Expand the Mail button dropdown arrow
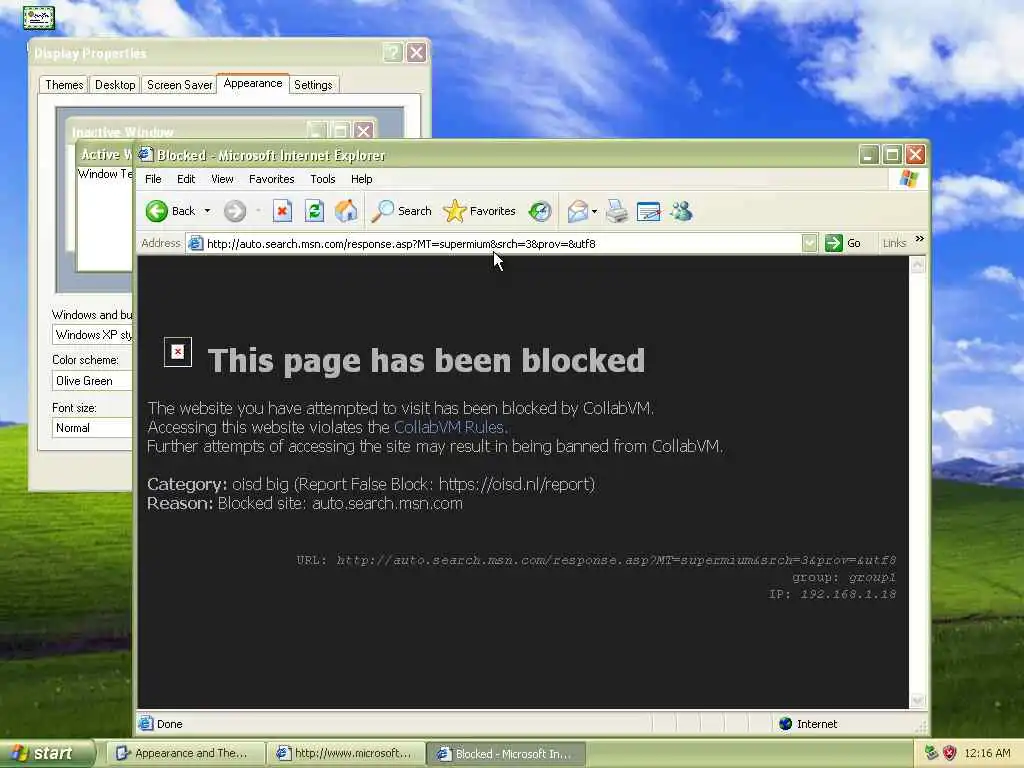This screenshot has width=1024, height=768. pyautogui.click(x=594, y=211)
